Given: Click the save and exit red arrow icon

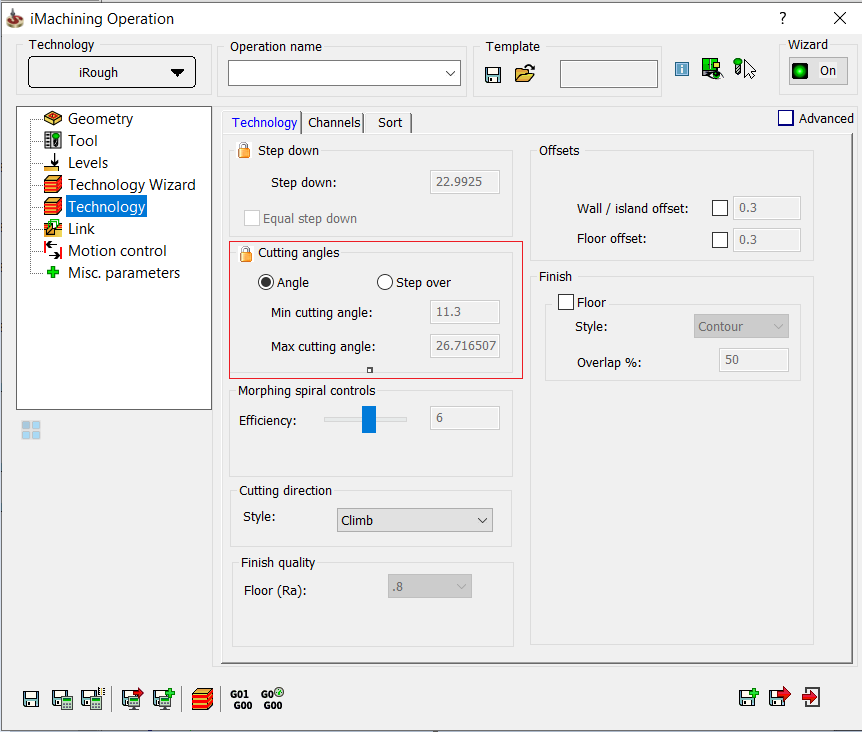Looking at the screenshot, I should [780, 697].
